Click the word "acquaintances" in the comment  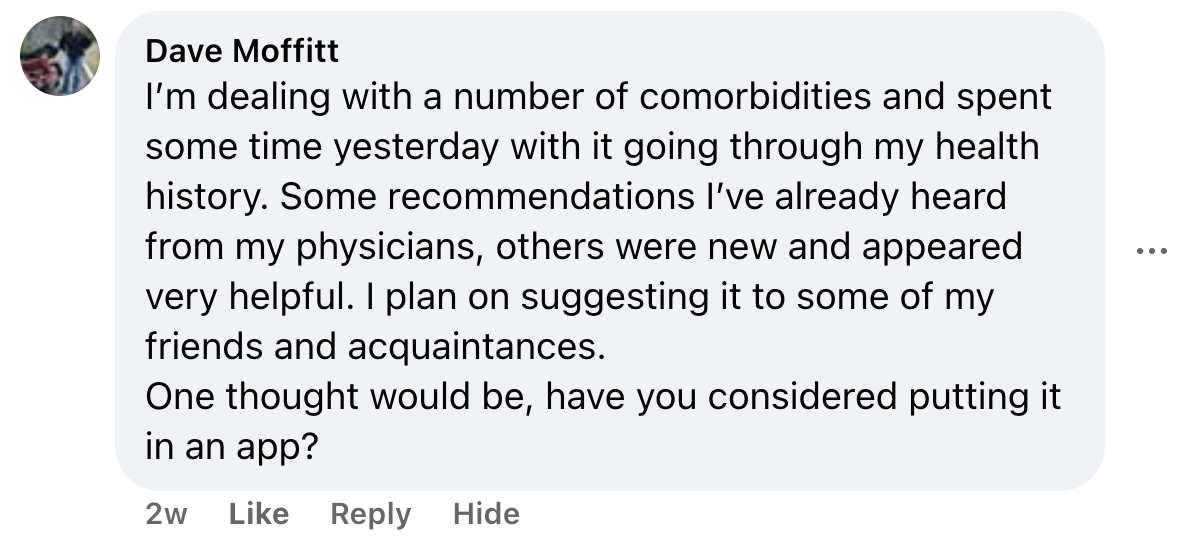tap(477, 347)
